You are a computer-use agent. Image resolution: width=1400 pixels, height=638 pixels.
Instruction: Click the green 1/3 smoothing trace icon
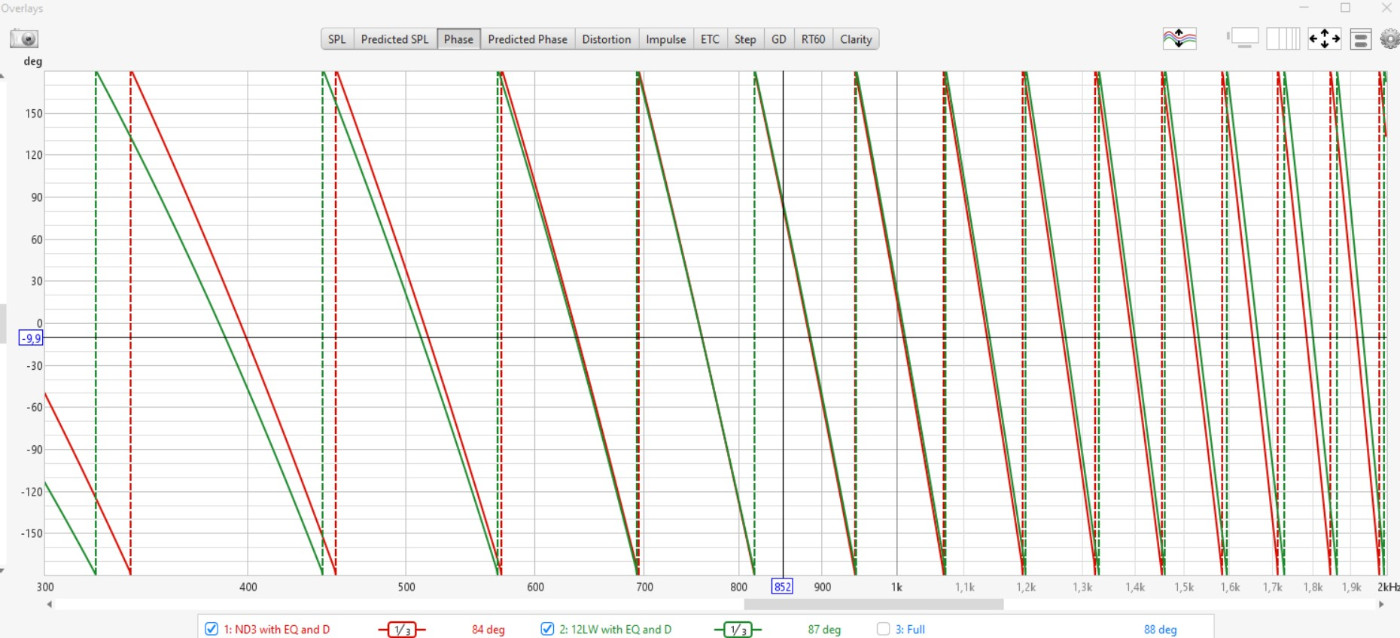(x=737, y=629)
